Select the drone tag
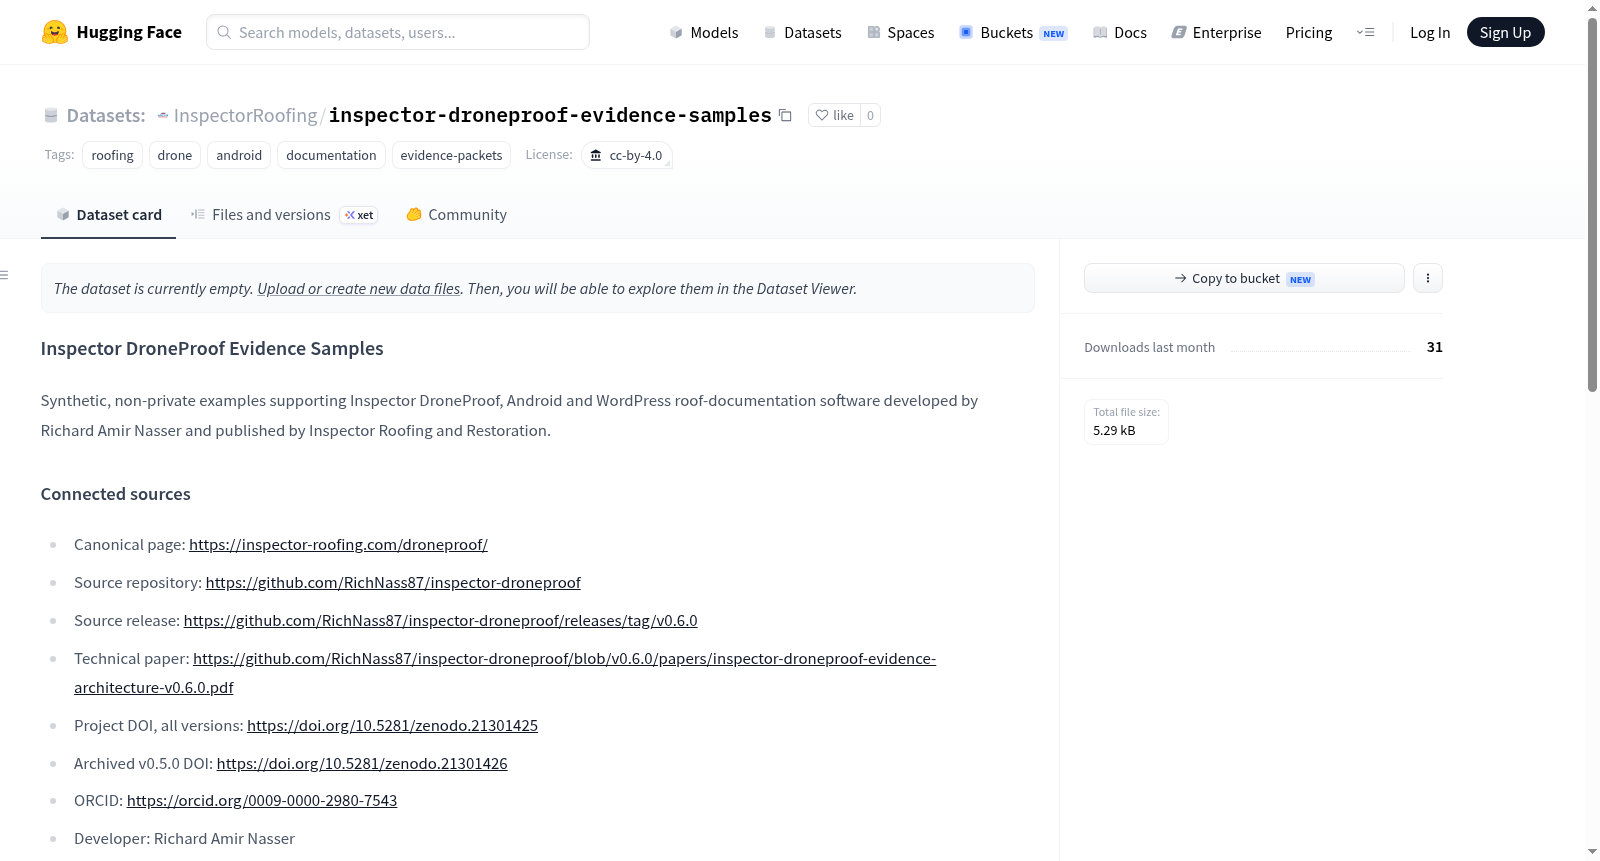This screenshot has height=861, width=1600. 175,155
